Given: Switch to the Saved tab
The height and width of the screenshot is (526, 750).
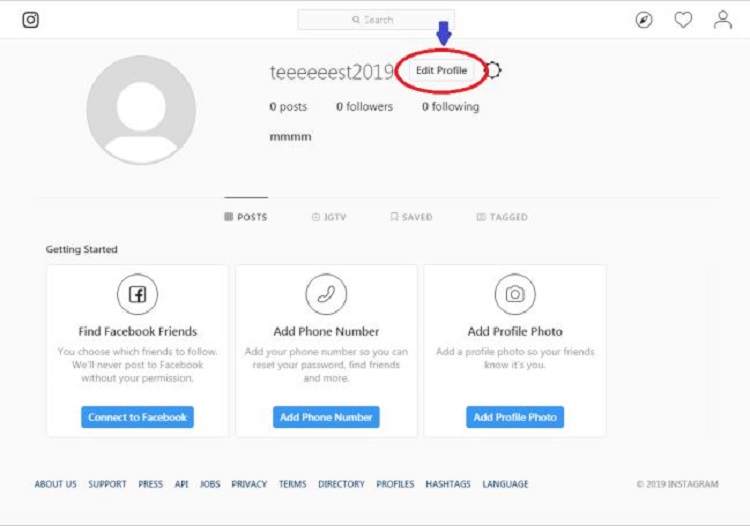Looking at the screenshot, I should 411,217.
